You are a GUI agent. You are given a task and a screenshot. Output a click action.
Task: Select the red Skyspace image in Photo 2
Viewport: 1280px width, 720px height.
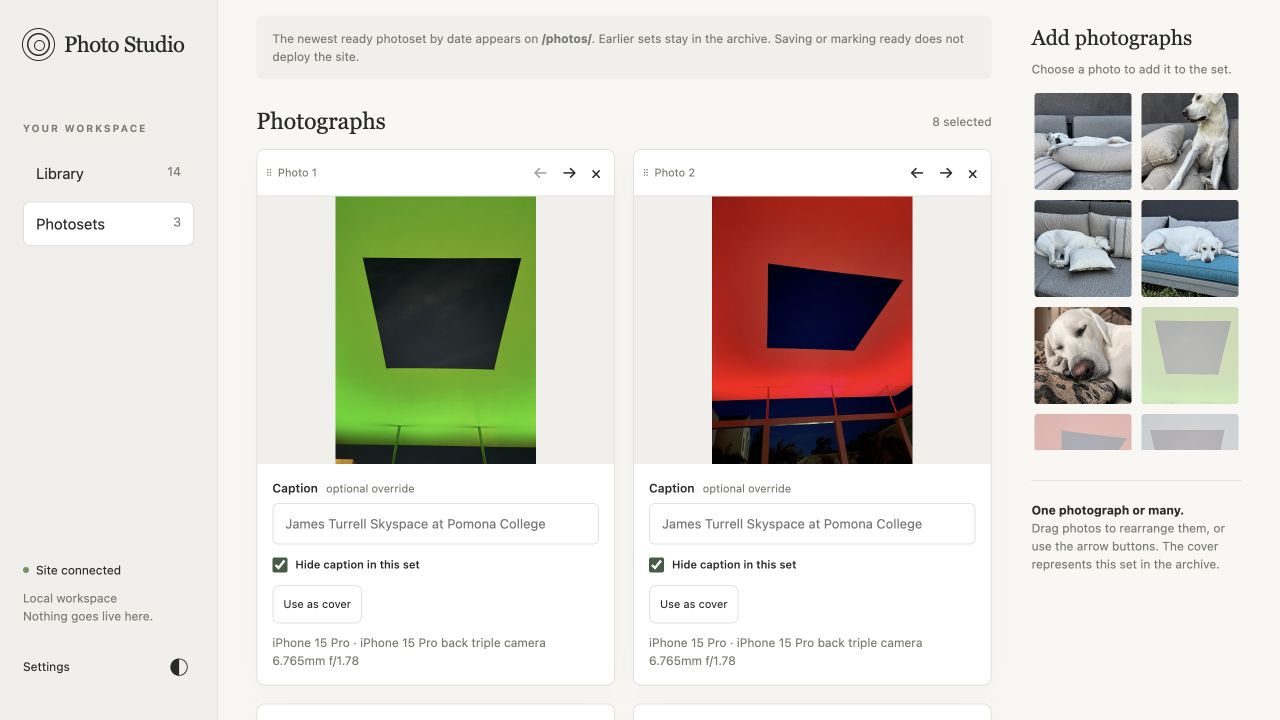click(812, 330)
